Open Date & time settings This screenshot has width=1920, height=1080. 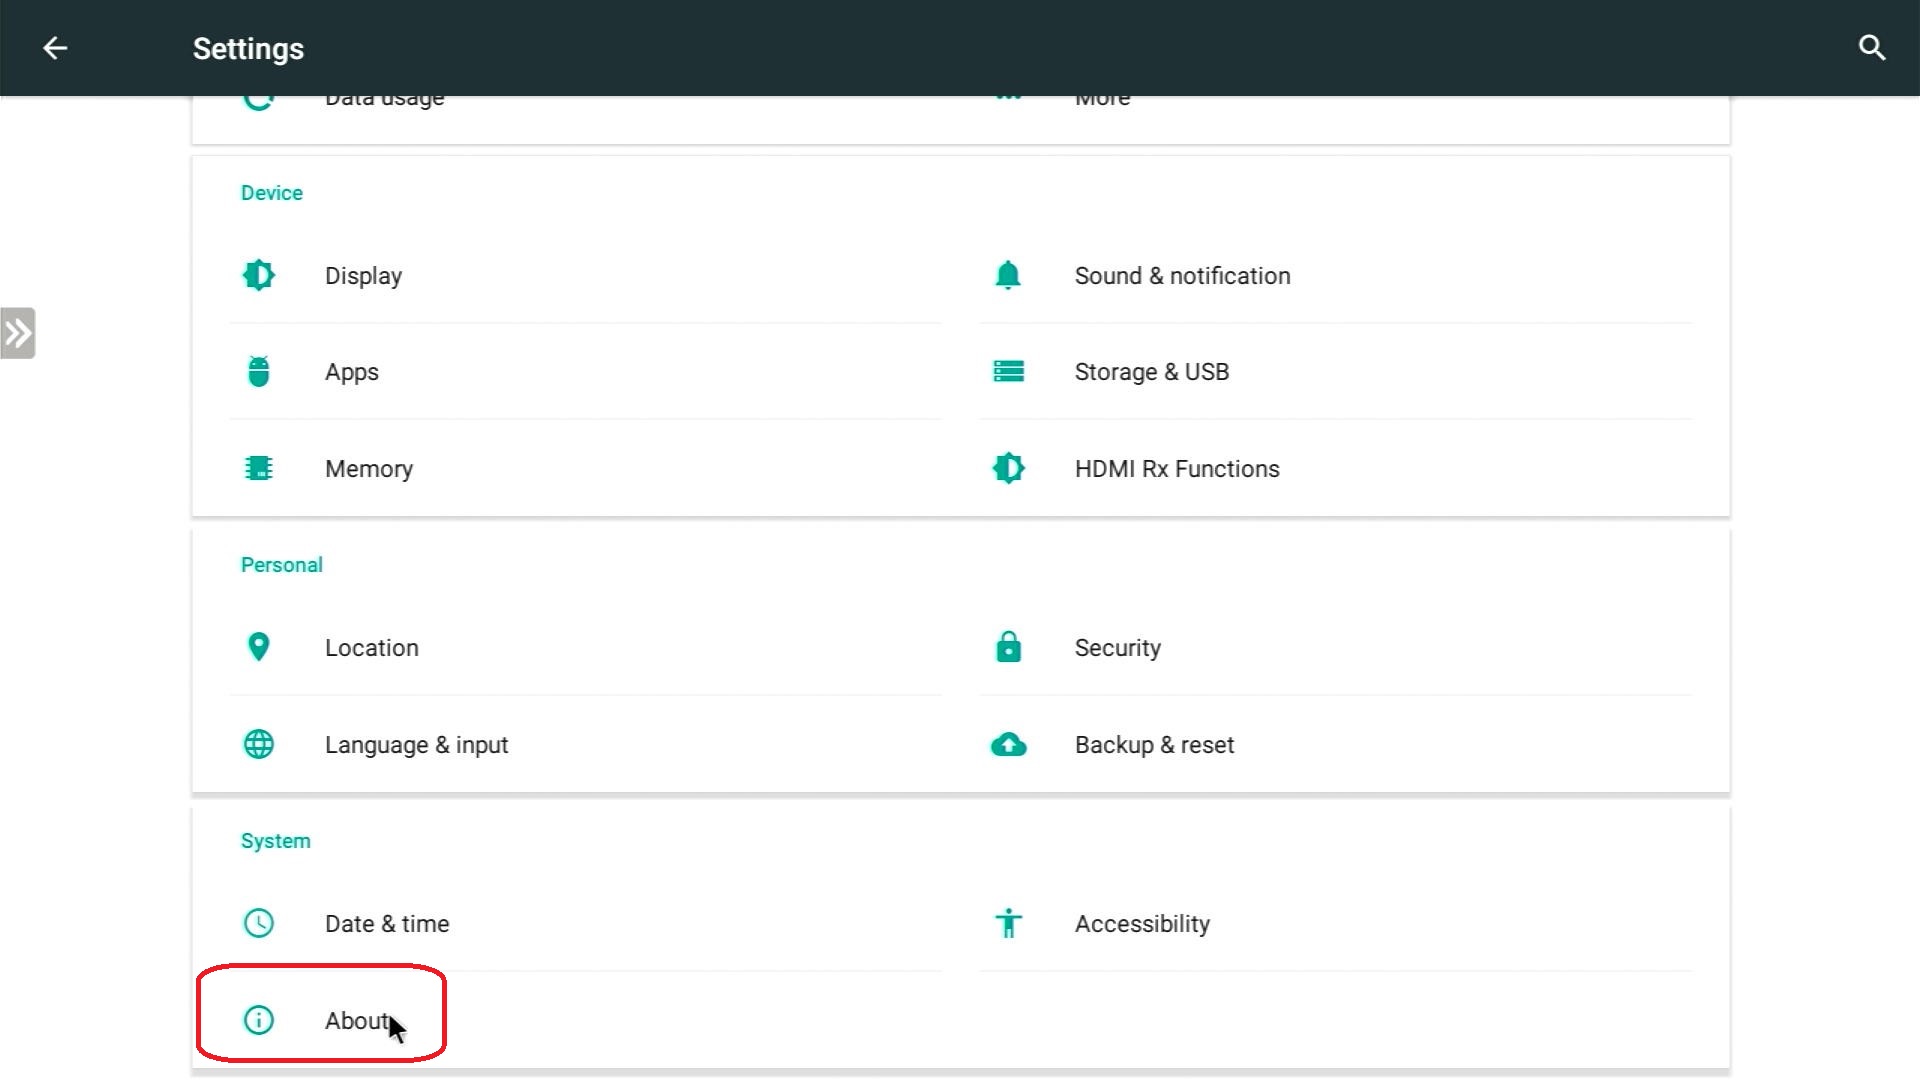click(x=386, y=923)
